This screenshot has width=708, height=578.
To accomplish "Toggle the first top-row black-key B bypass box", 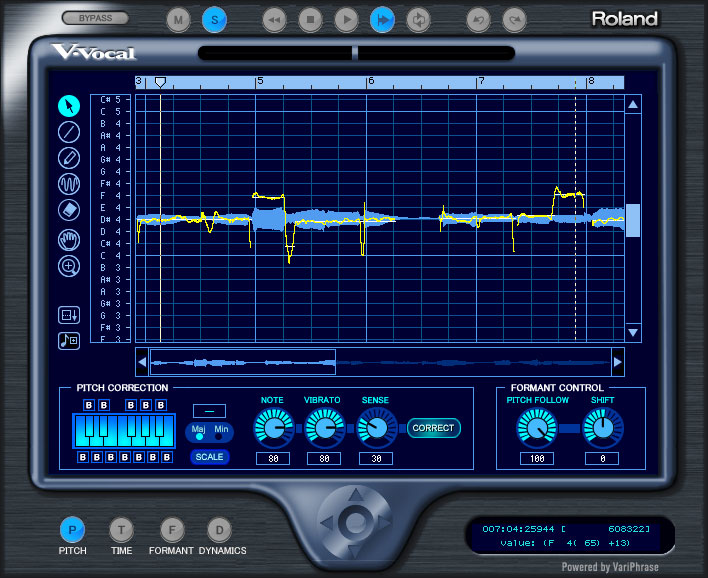I will 89,405.
